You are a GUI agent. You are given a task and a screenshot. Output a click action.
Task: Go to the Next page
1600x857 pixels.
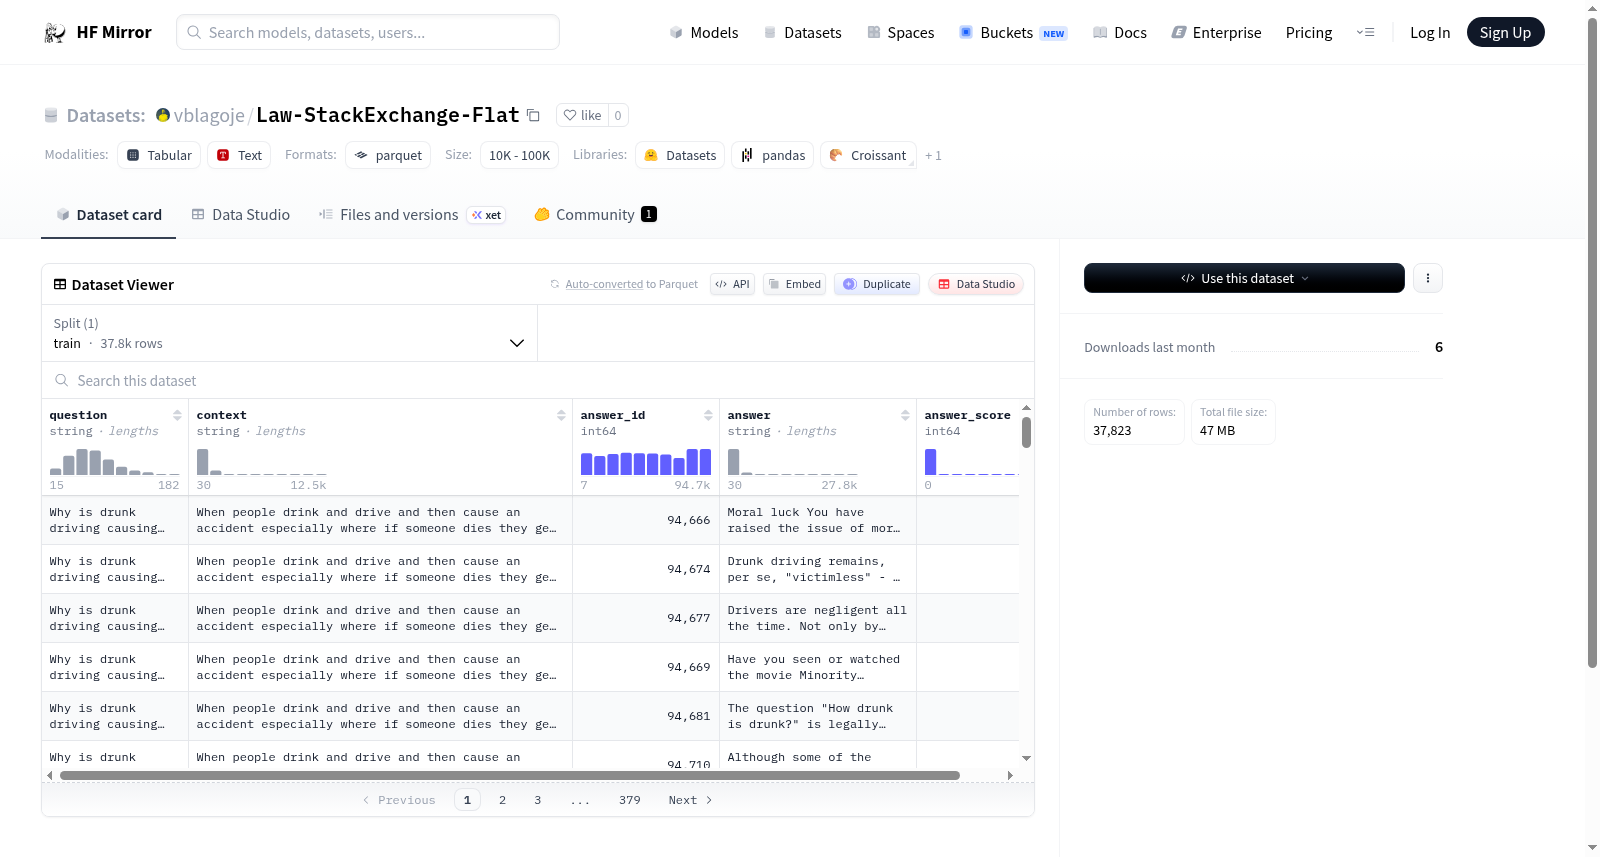[690, 800]
